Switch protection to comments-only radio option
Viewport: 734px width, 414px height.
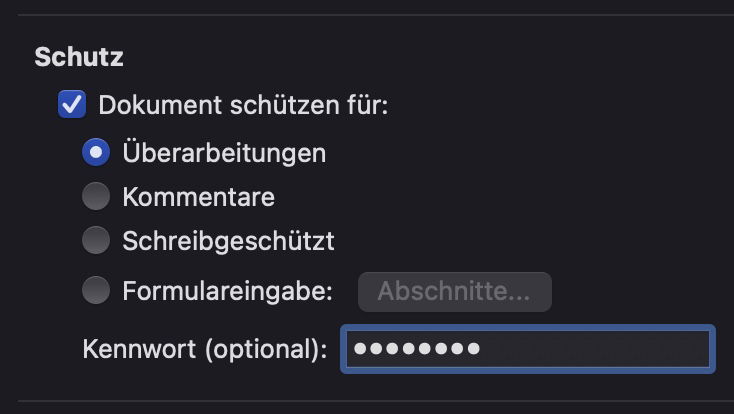pos(96,197)
